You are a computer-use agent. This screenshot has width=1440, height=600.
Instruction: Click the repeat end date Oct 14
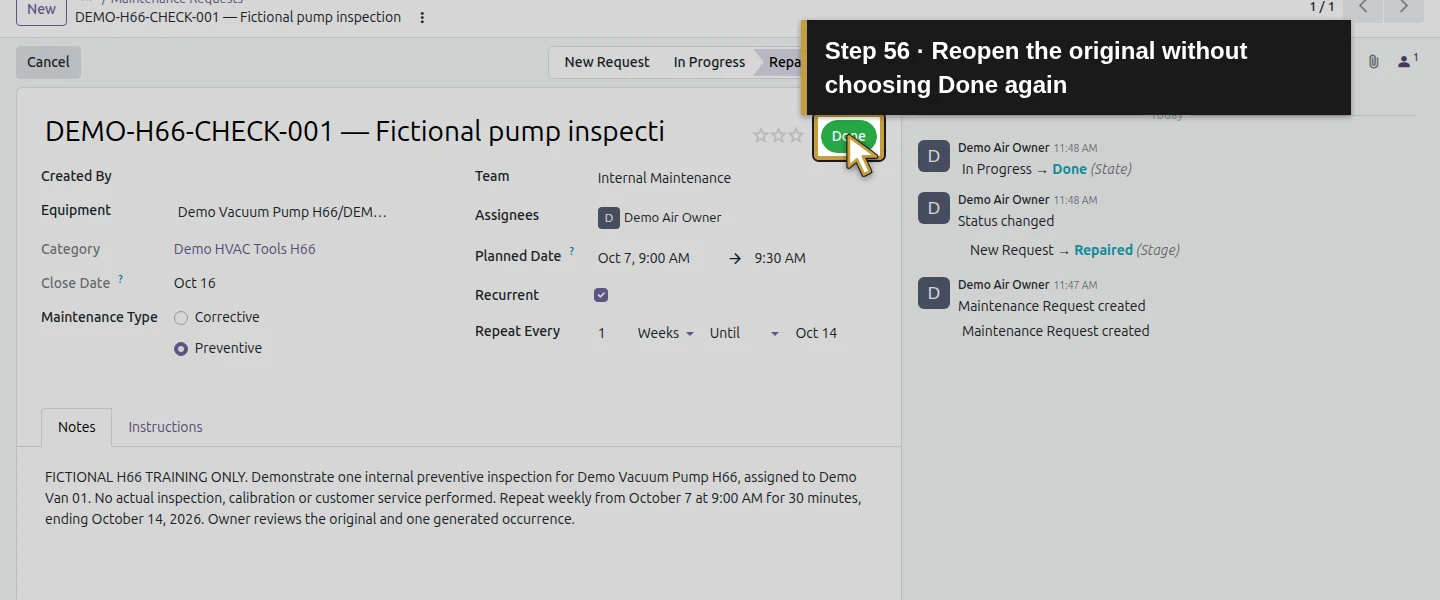click(x=816, y=333)
